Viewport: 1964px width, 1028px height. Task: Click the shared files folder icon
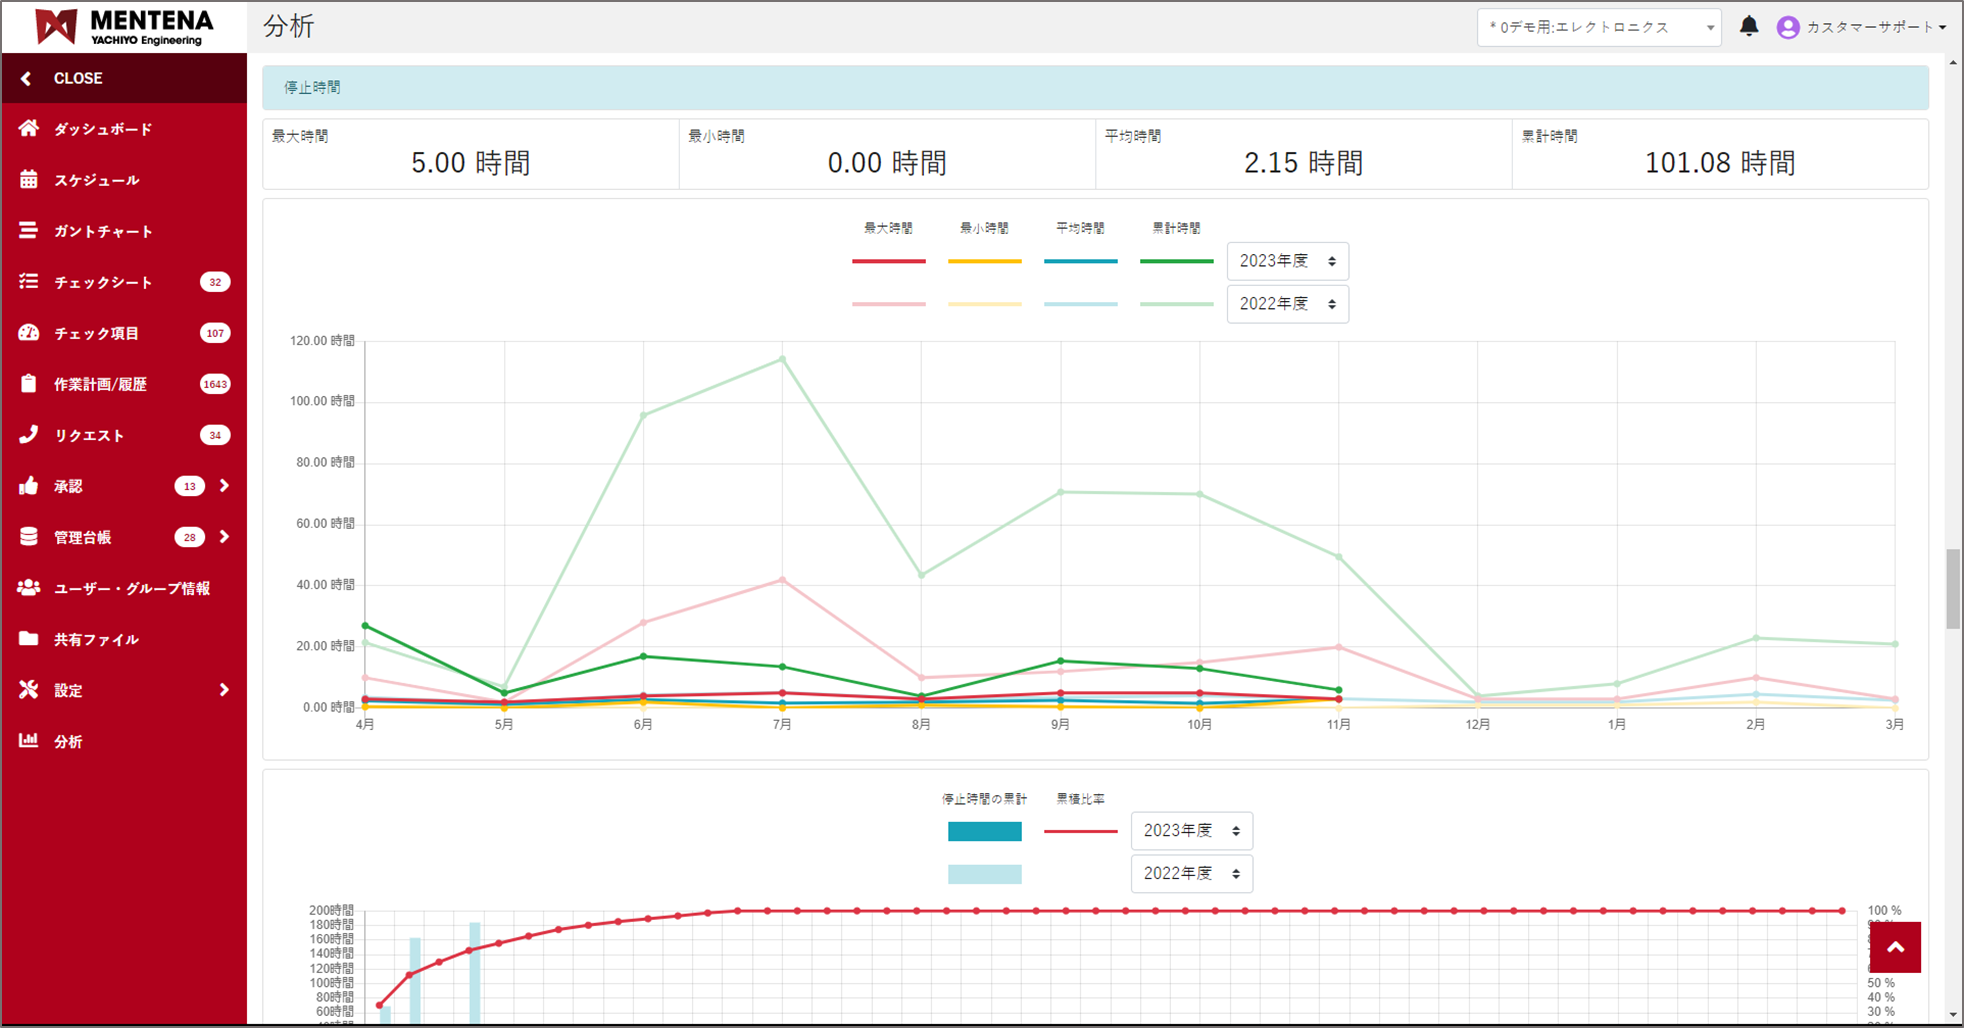tap(29, 639)
